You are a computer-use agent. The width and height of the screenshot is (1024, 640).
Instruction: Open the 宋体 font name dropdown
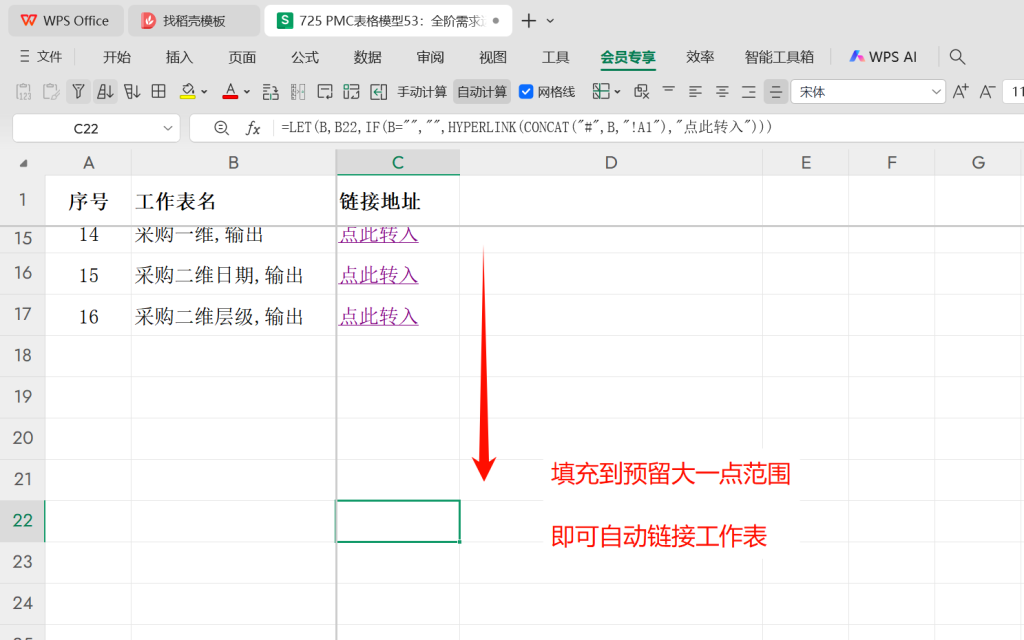coord(935,92)
